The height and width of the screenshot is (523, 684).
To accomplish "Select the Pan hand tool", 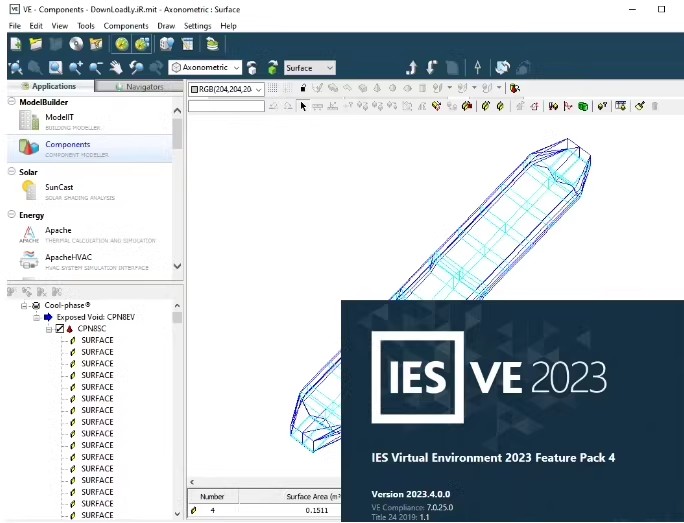I will click(116, 68).
